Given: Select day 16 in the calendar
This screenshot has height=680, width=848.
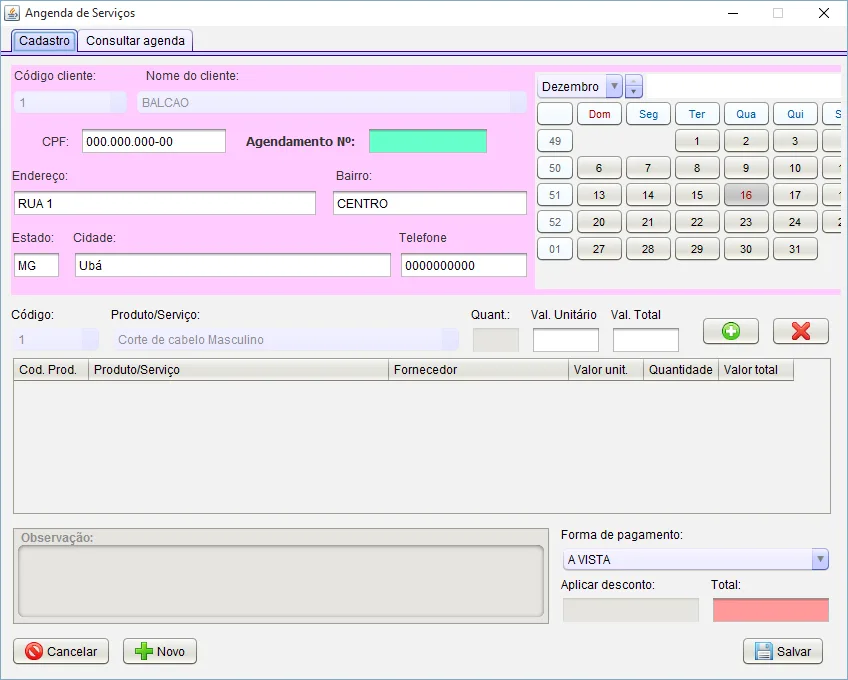Looking at the screenshot, I should click(746, 195).
